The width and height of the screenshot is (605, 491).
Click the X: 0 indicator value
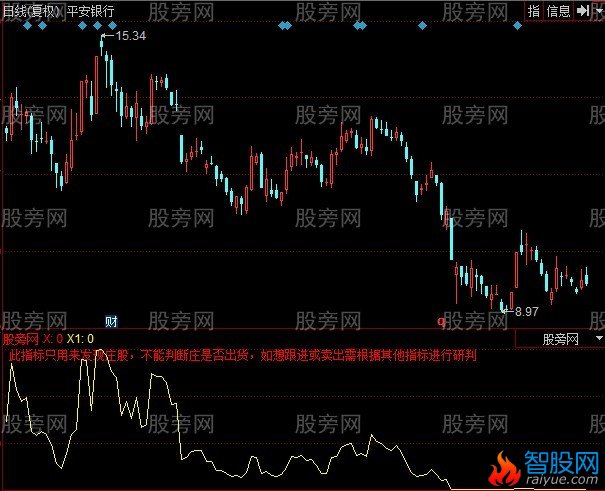[53, 339]
